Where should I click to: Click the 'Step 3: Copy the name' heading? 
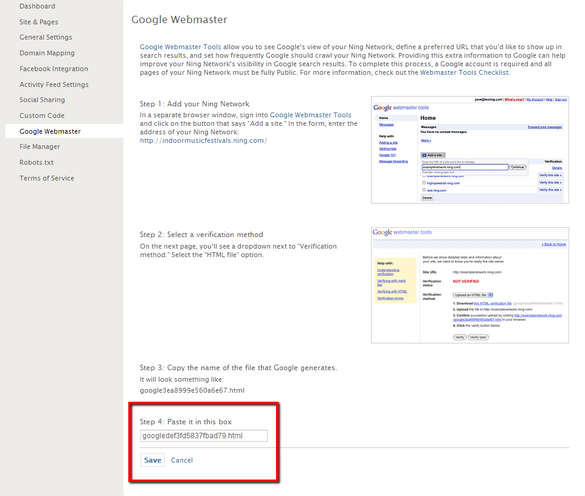click(x=238, y=368)
